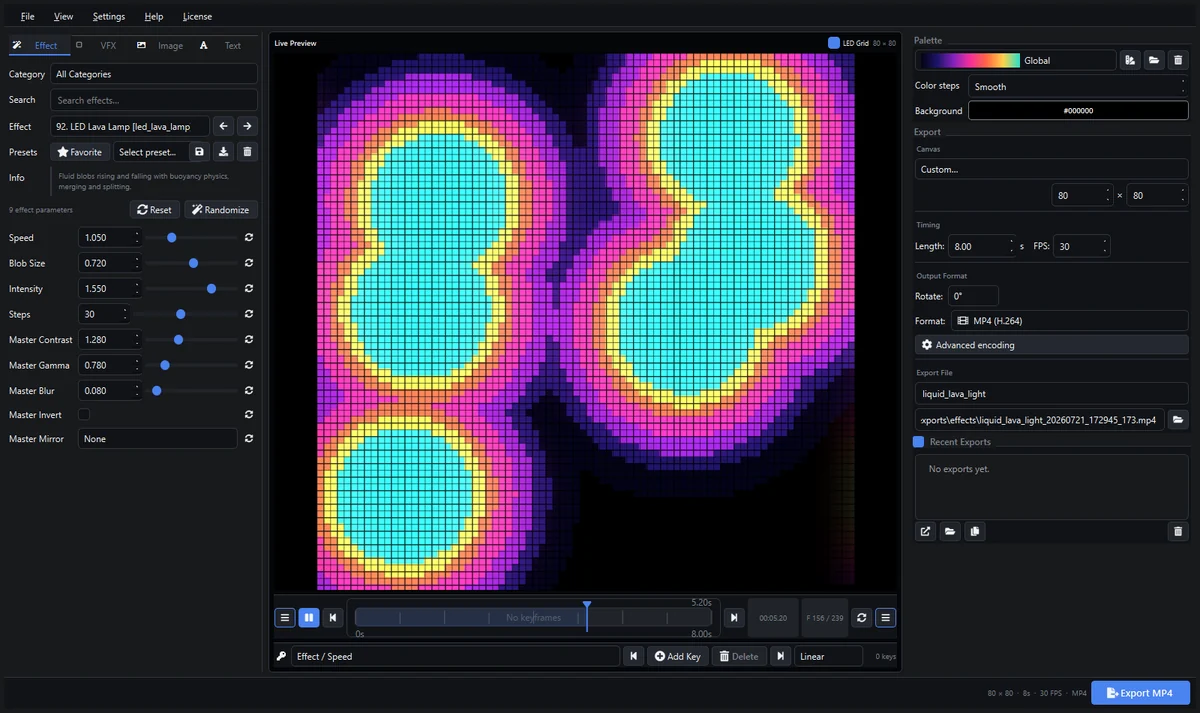Click the Randomize button
The height and width of the screenshot is (713, 1200).
(x=220, y=210)
